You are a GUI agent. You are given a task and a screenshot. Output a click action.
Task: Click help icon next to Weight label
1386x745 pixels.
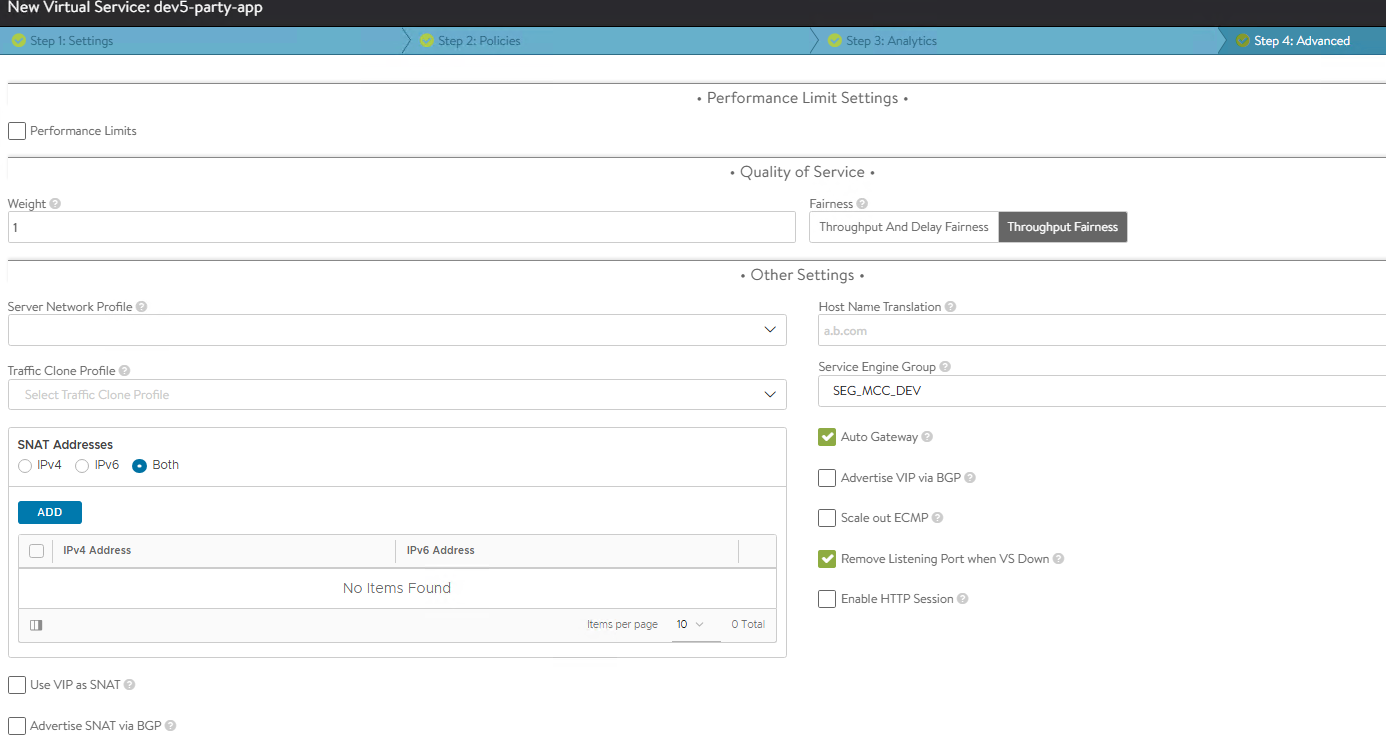pos(55,204)
